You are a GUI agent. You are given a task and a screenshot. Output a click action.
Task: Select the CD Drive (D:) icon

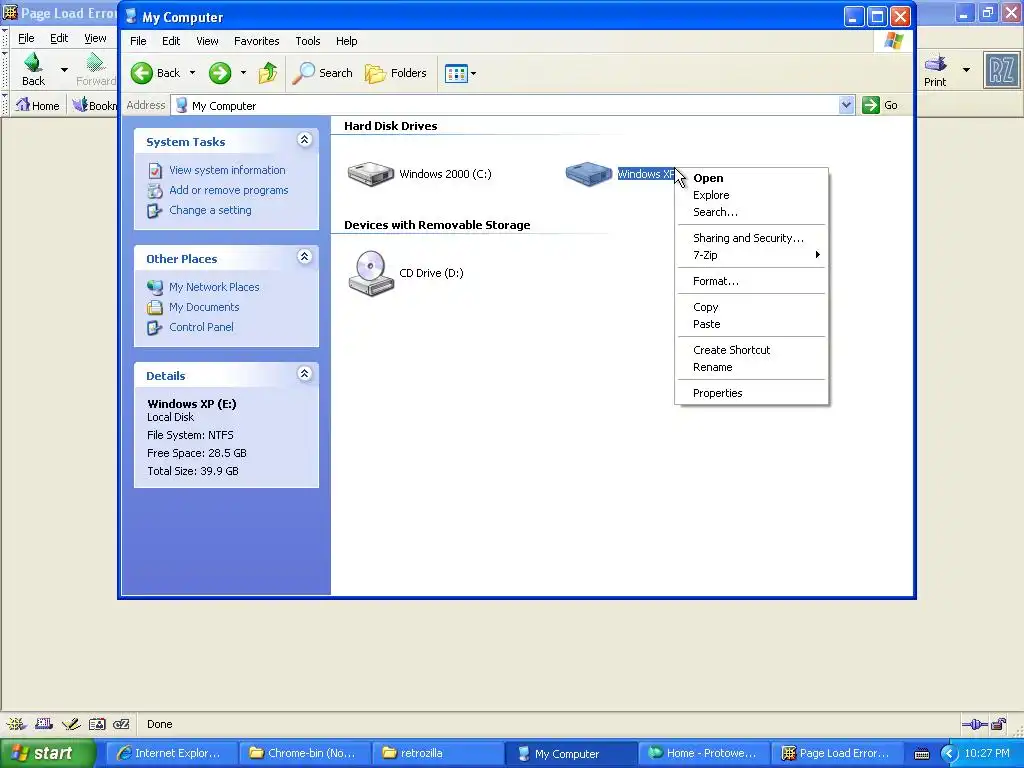371,274
